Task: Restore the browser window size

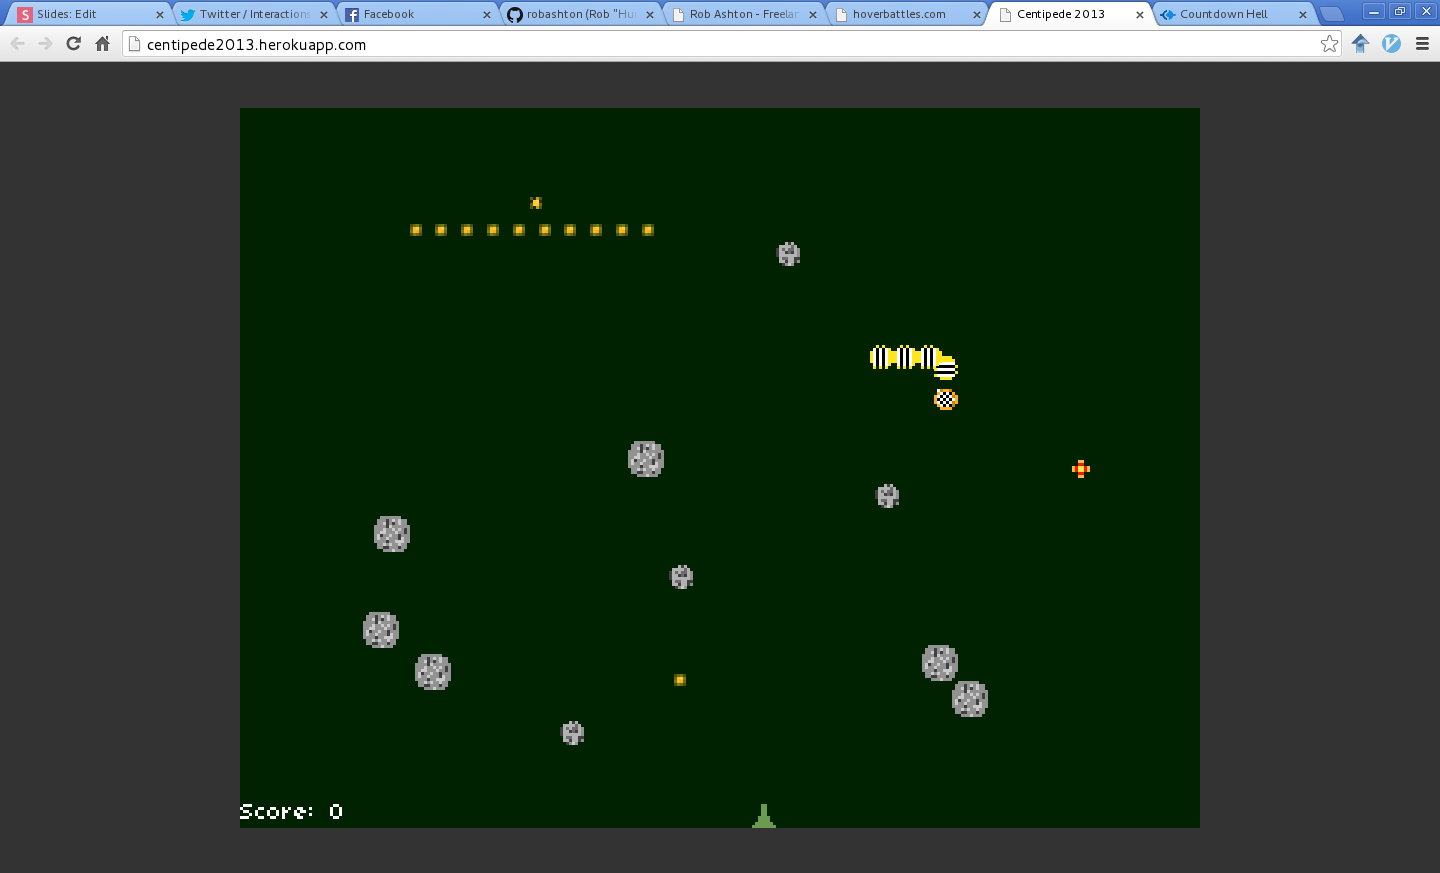Action: pos(1400,12)
